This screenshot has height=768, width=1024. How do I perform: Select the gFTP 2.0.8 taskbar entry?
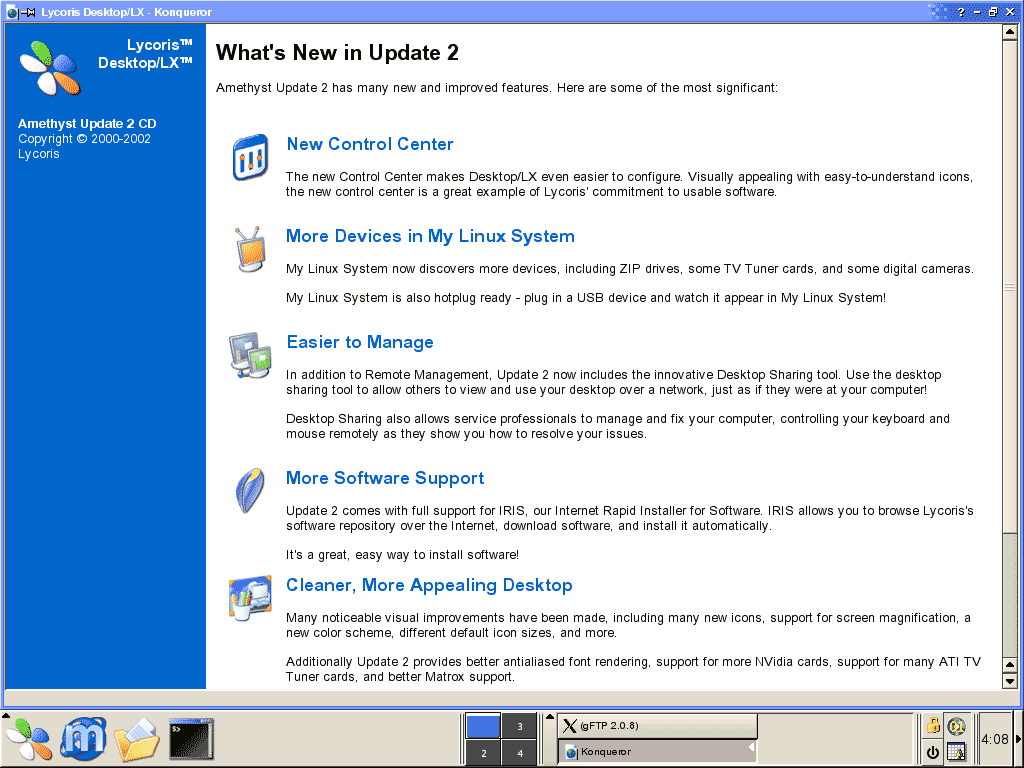(657, 726)
